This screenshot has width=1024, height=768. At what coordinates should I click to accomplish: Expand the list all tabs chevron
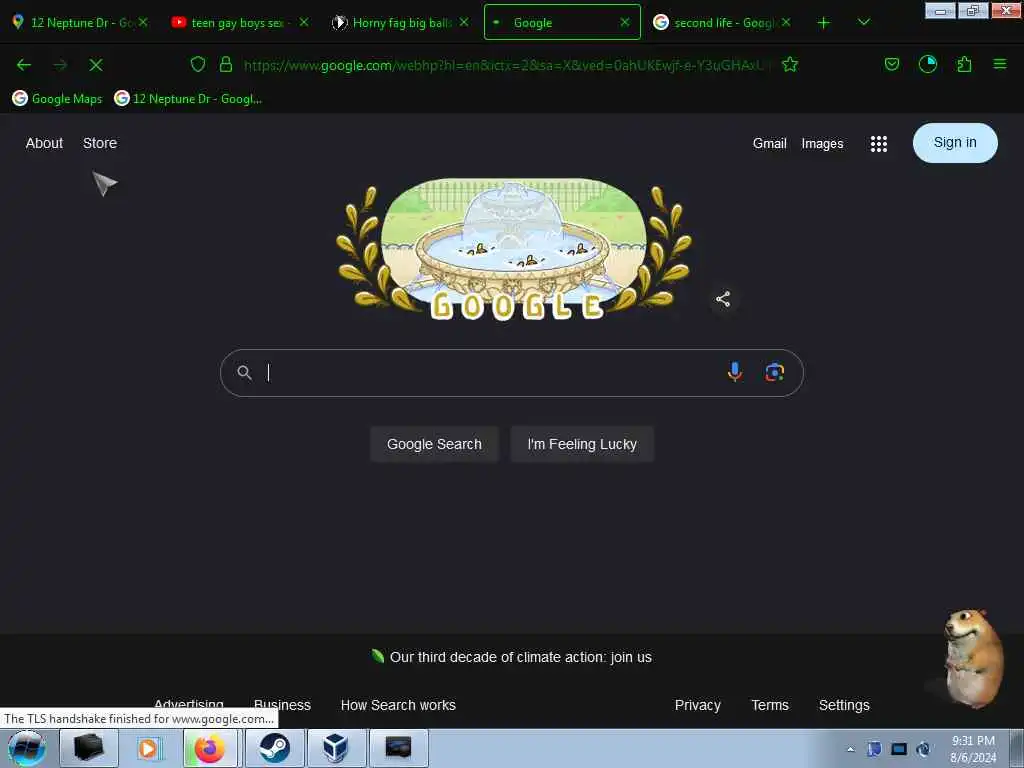[863, 22]
